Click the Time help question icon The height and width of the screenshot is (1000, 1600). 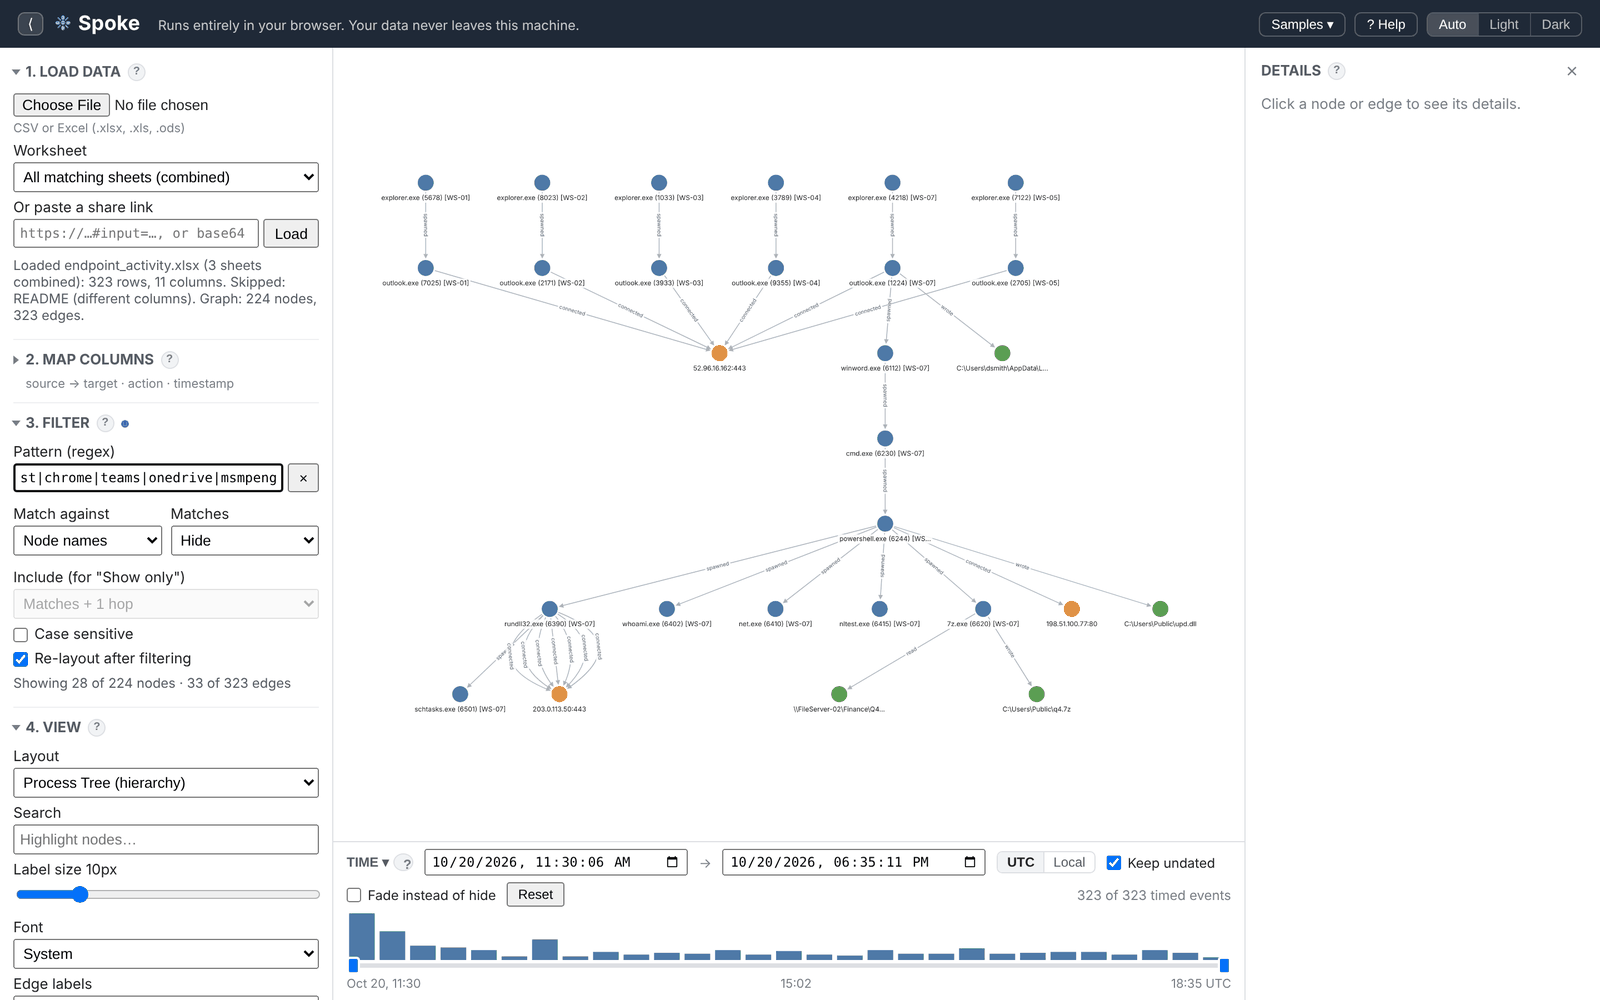pos(406,863)
